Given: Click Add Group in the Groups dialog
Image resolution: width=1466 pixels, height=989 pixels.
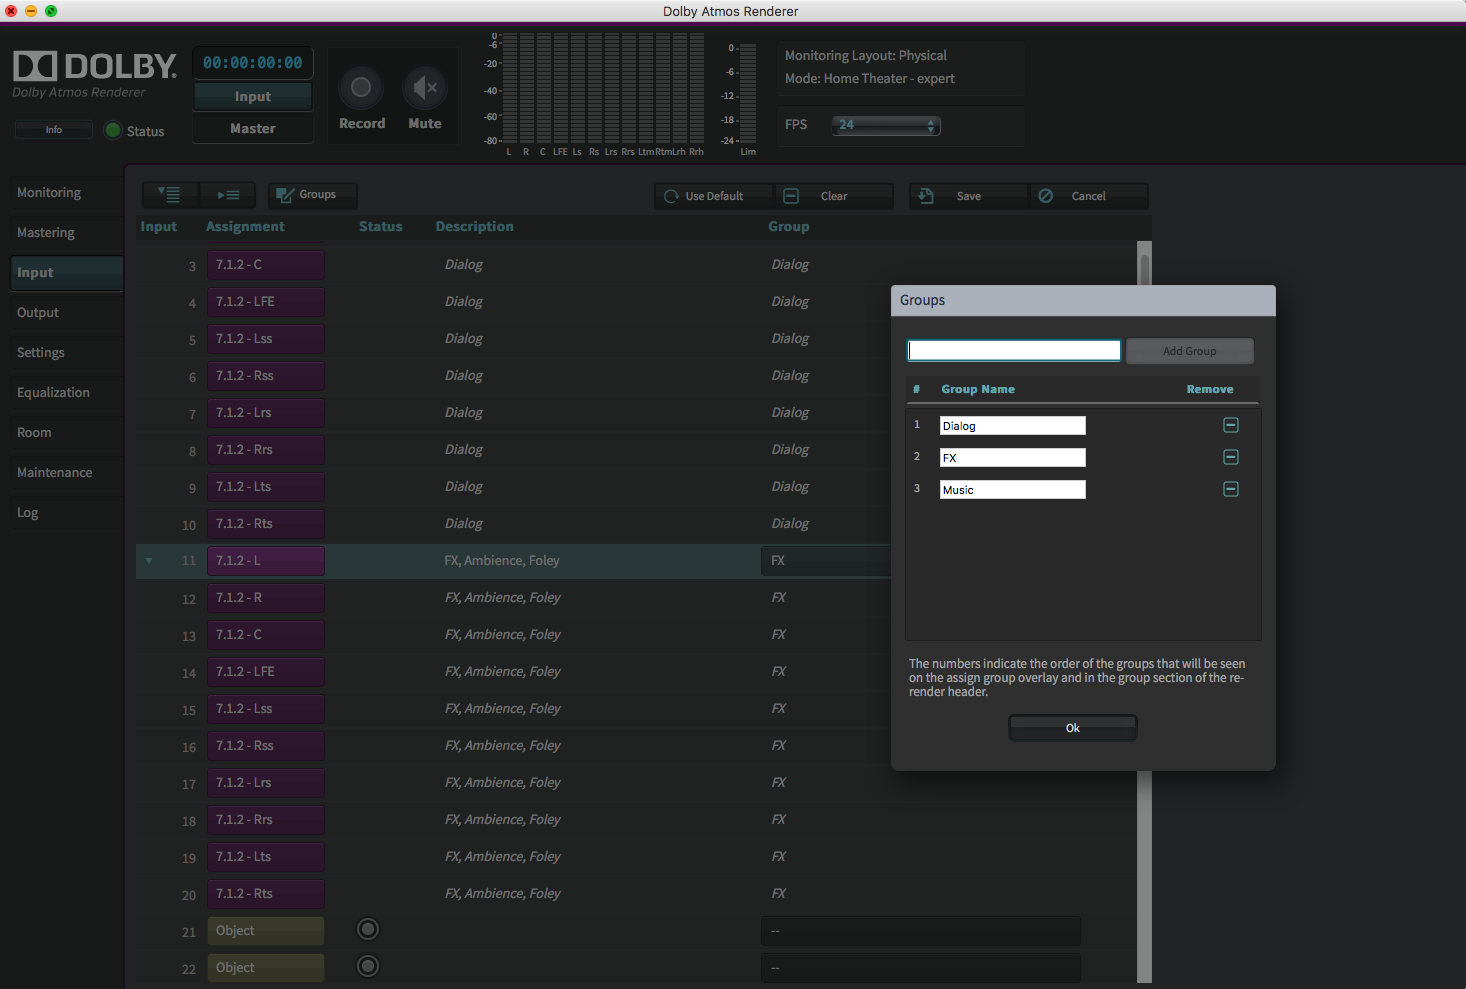Looking at the screenshot, I should tap(1189, 351).
